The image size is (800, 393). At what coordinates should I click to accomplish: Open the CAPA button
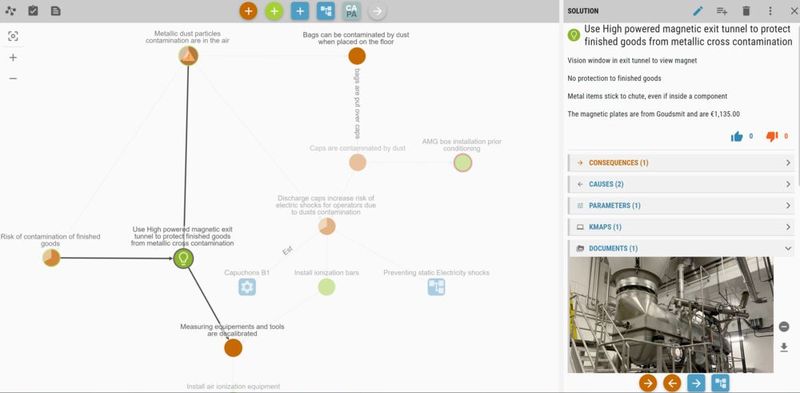[x=352, y=11]
